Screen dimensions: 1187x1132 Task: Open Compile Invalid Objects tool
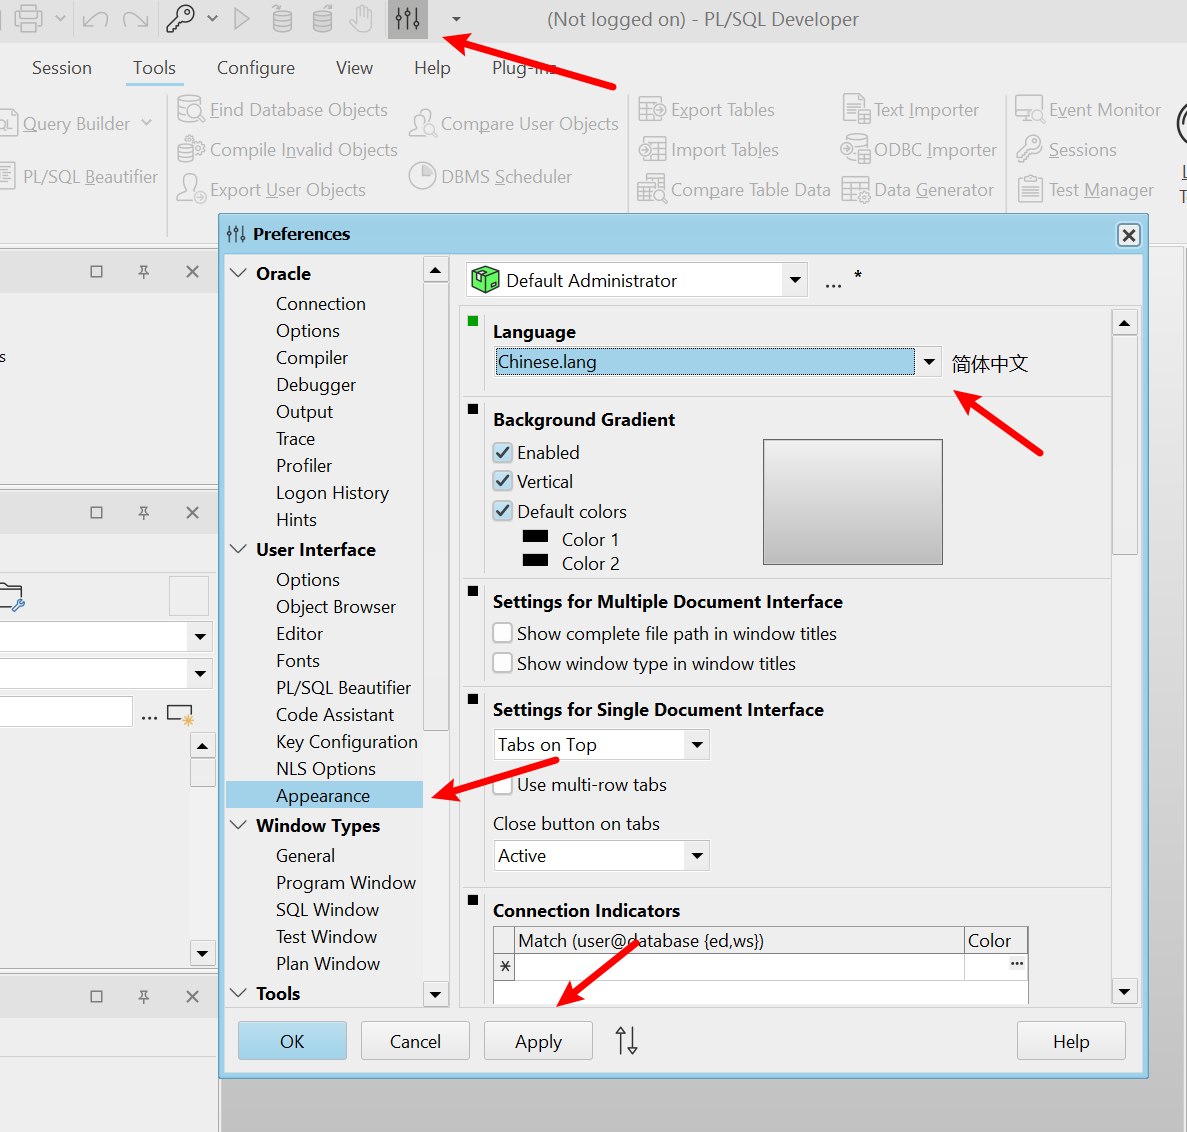tap(288, 150)
